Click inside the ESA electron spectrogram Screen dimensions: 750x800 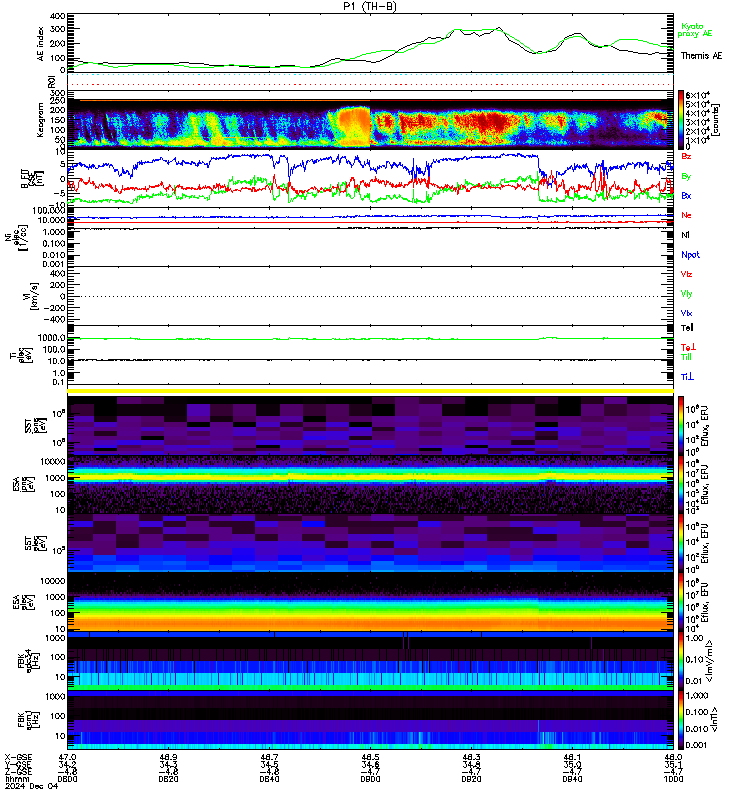click(x=370, y=602)
